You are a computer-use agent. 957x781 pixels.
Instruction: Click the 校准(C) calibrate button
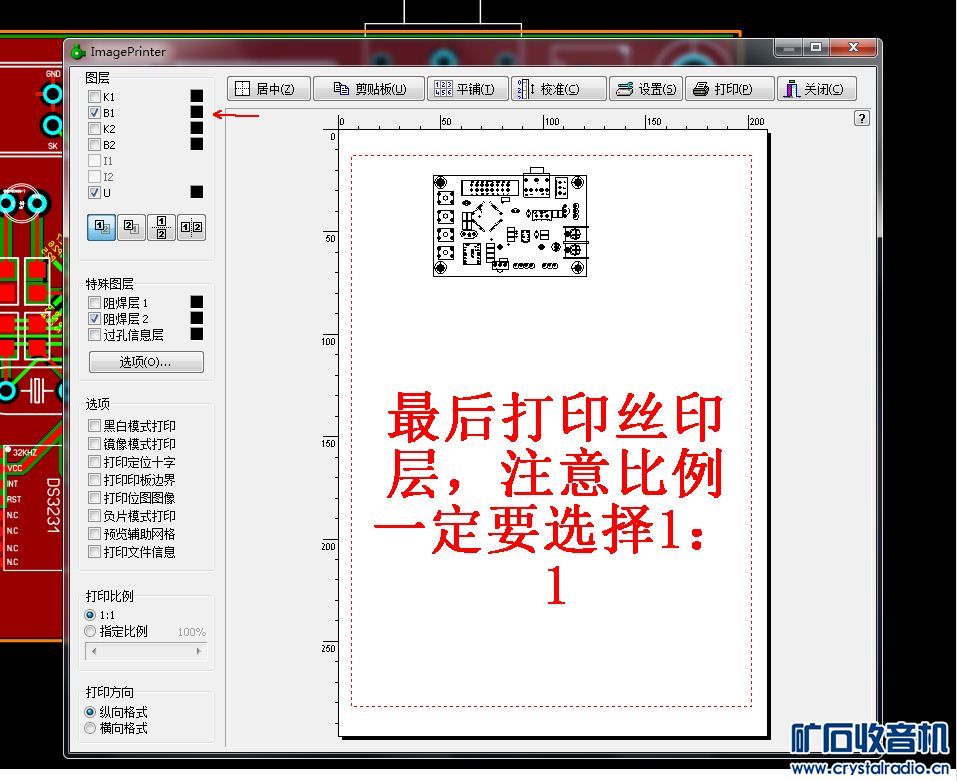pyautogui.click(x=558, y=89)
